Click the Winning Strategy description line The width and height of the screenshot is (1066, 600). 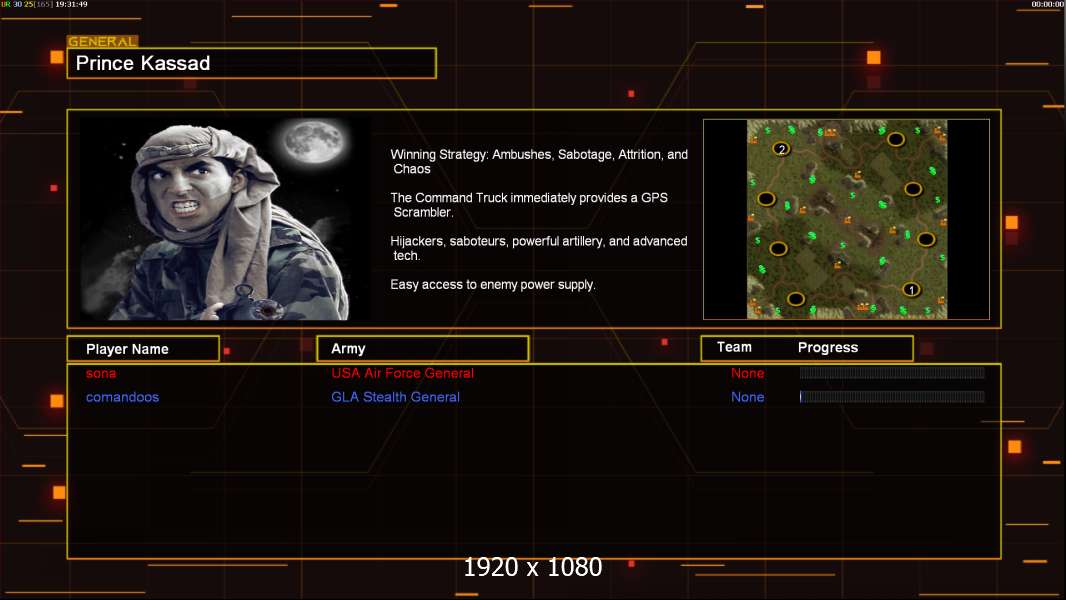(x=539, y=162)
